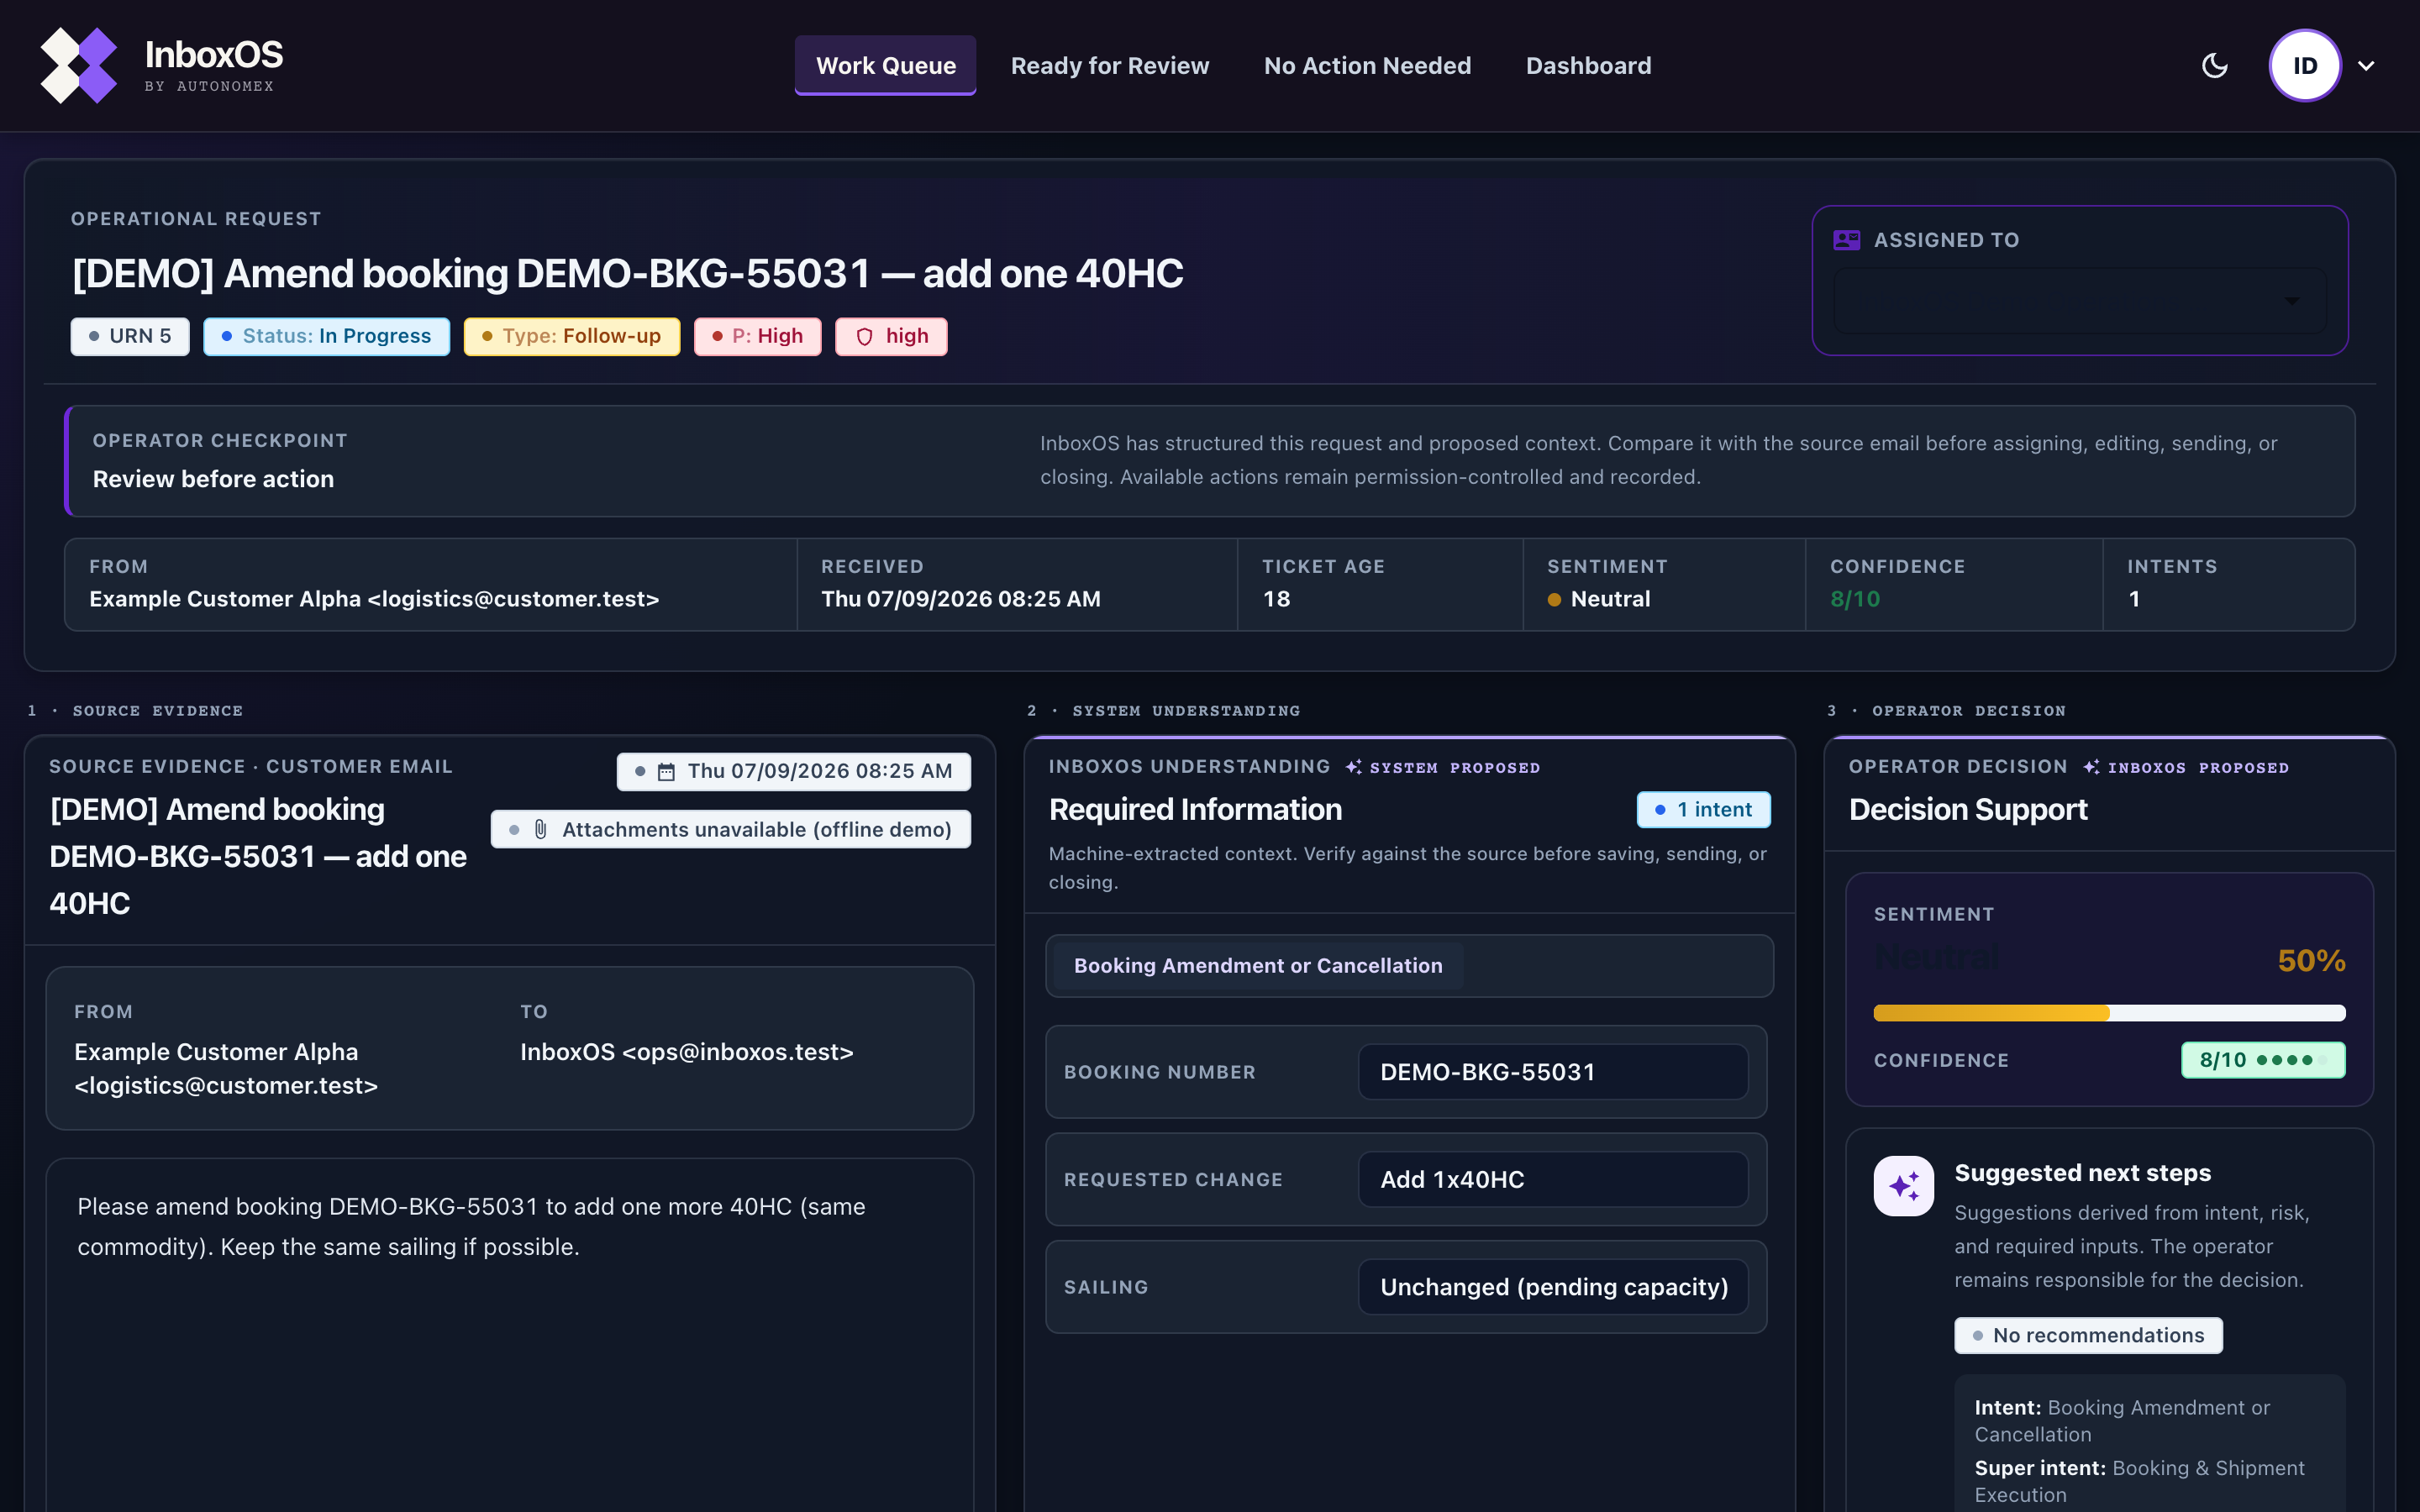Toggle dark mode moon icon
This screenshot has height=1512, width=2420.
click(2215, 66)
